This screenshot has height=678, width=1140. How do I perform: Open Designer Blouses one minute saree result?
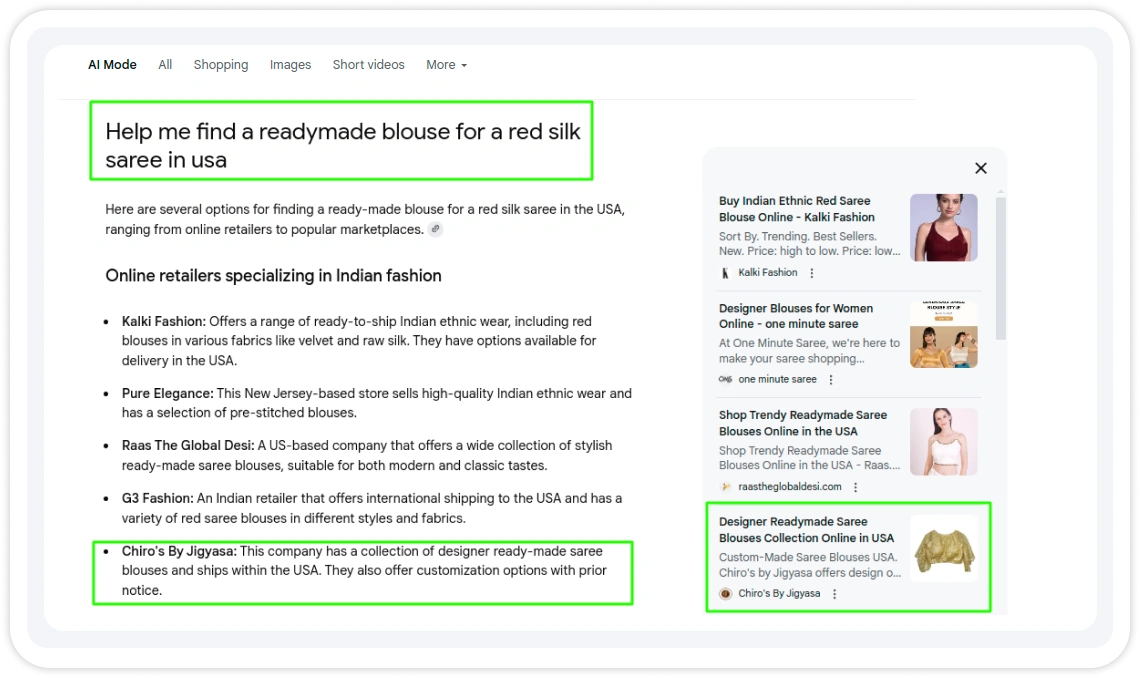pos(795,316)
